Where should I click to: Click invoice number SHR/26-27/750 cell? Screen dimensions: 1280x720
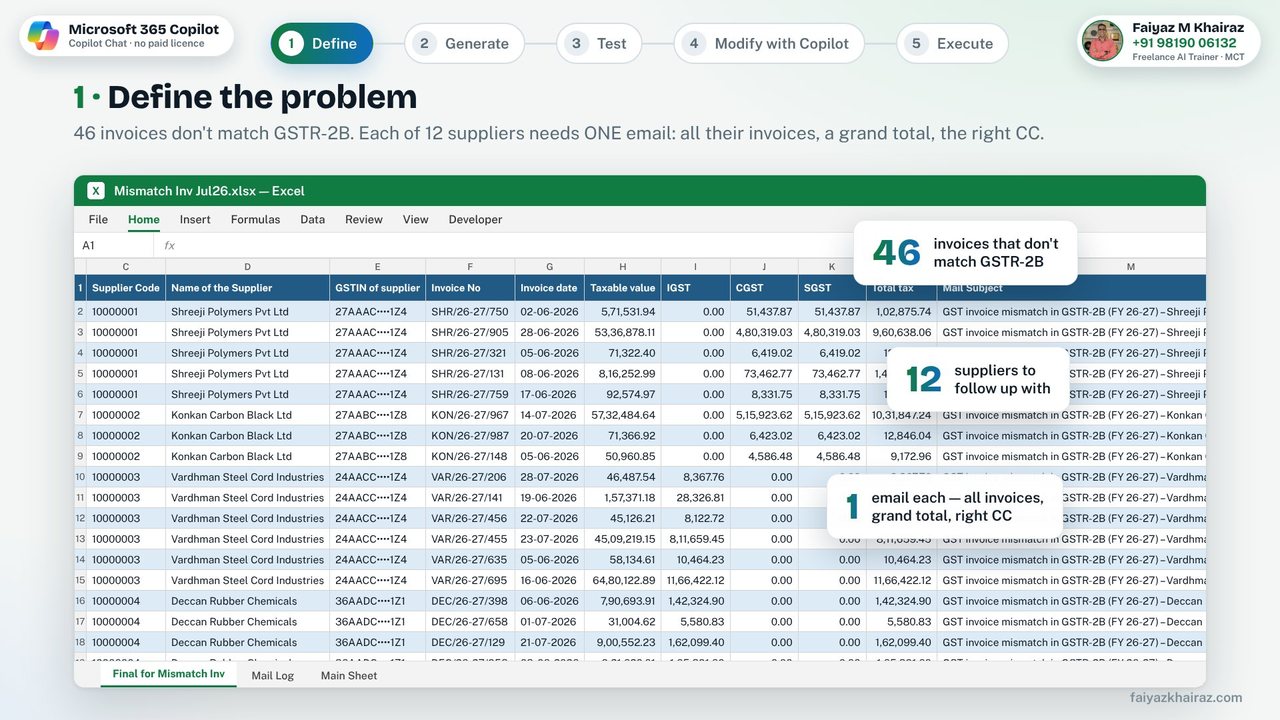[x=470, y=312]
